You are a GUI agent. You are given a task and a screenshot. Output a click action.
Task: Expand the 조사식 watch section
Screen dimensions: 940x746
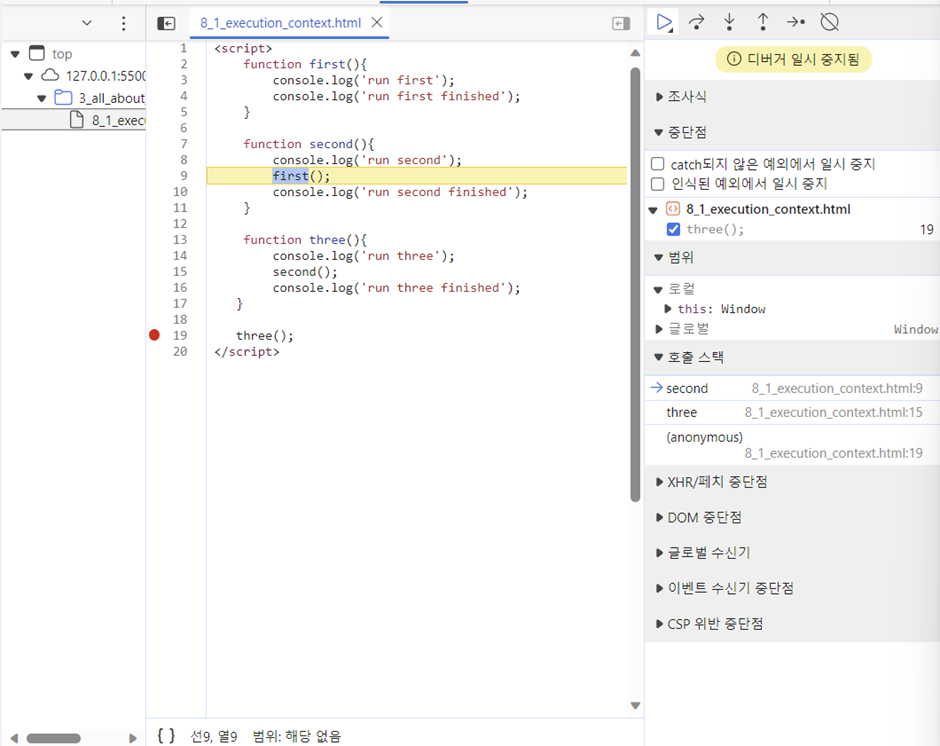(x=659, y=97)
